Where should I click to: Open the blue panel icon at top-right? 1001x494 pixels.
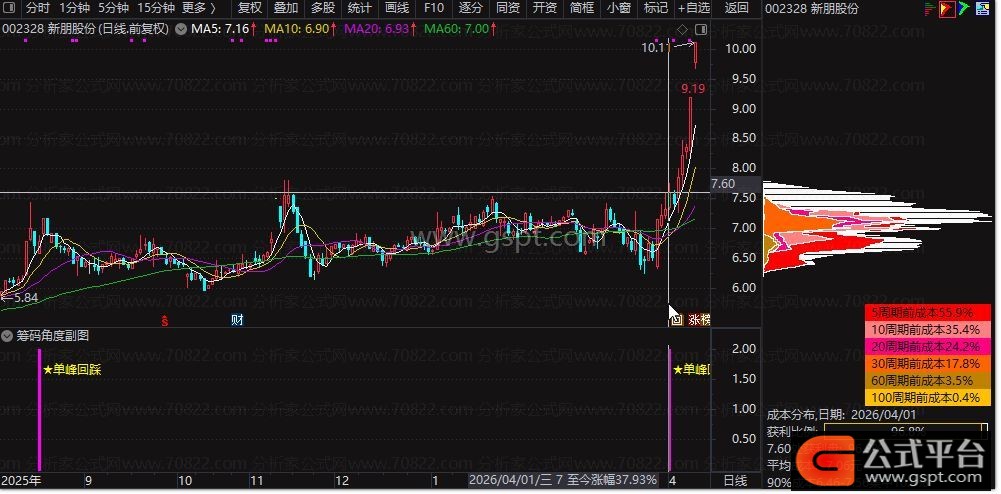(x=982, y=9)
